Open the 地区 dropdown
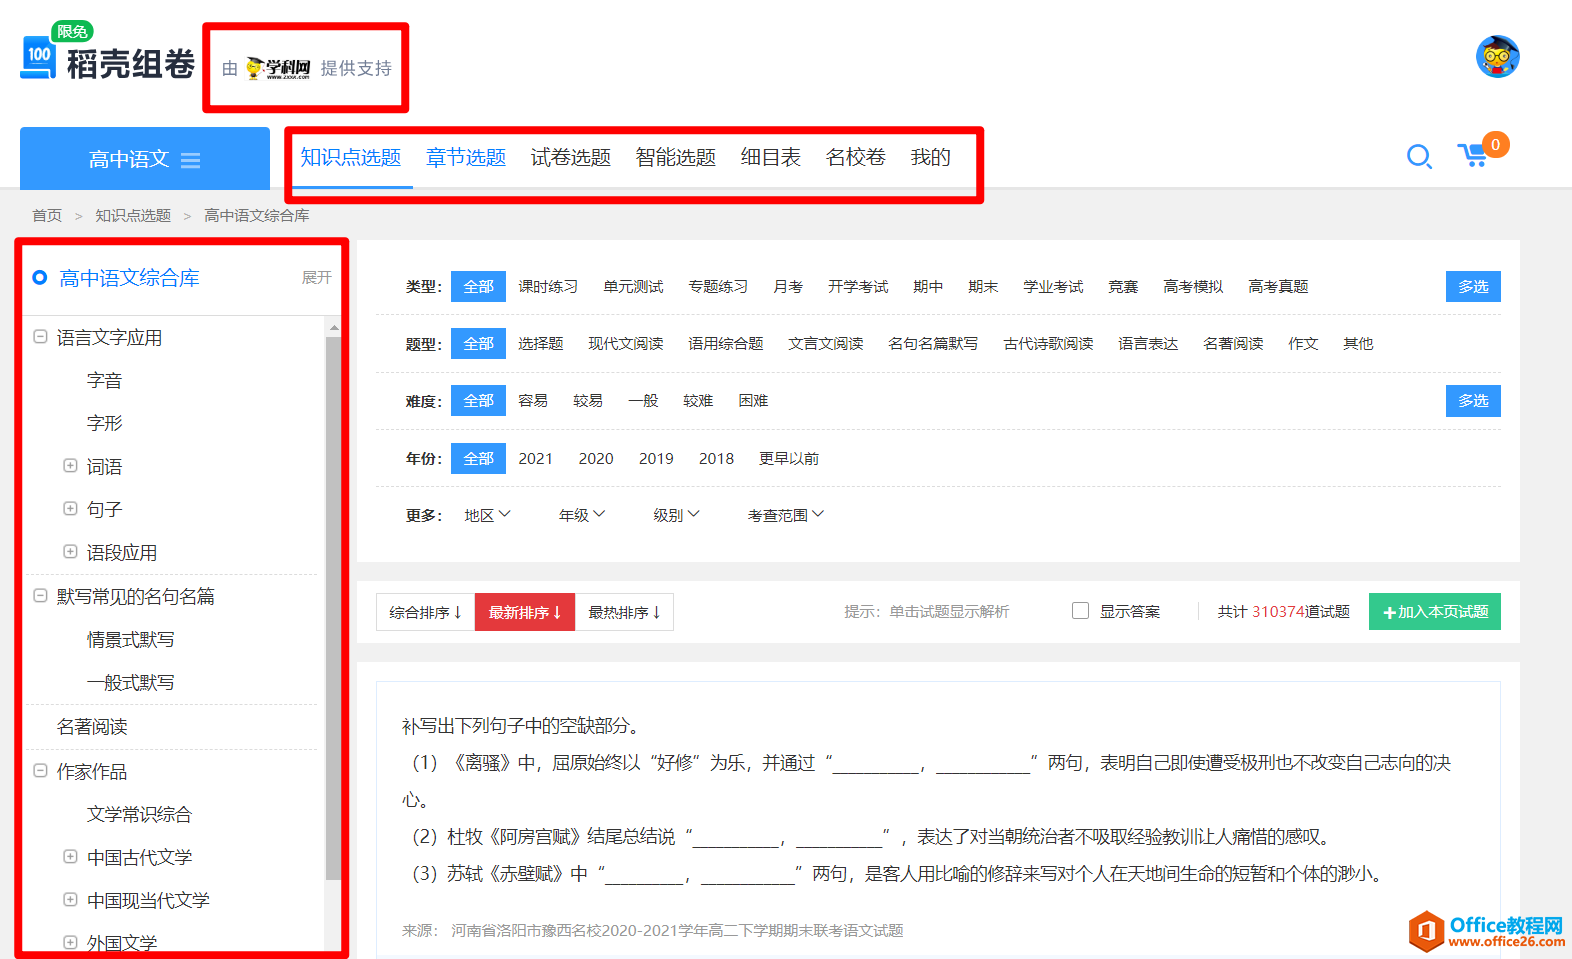The width and height of the screenshot is (1572, 959). click(487, 515)
